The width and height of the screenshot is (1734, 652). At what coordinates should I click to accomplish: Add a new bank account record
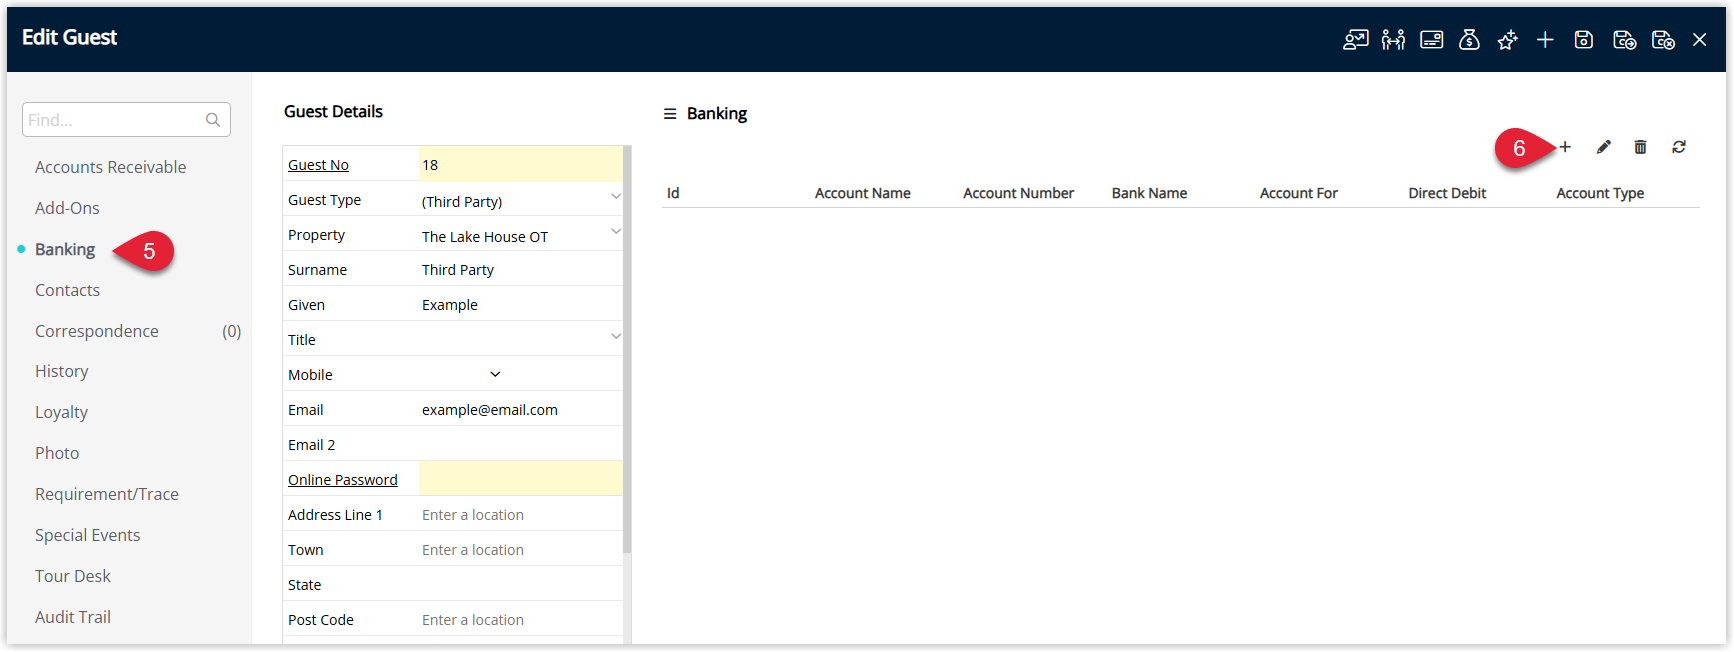coord(1565,147)
